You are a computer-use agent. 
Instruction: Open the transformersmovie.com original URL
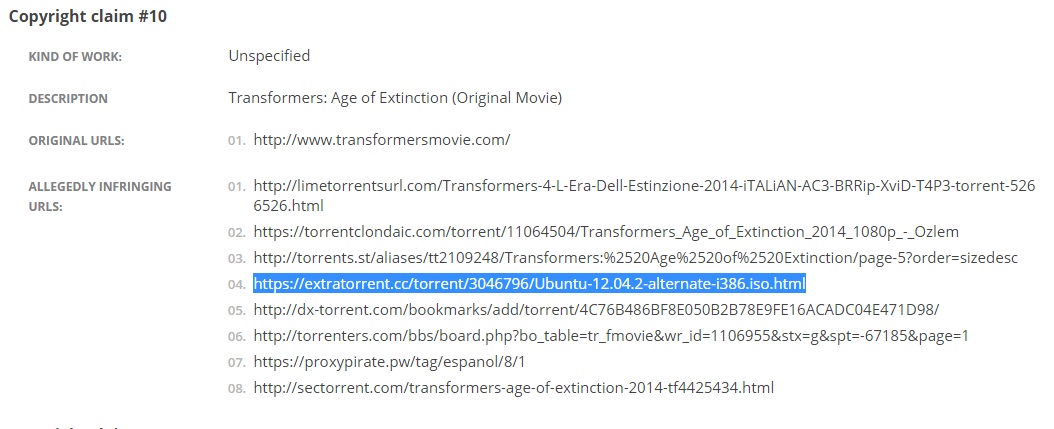pos(382,140)
